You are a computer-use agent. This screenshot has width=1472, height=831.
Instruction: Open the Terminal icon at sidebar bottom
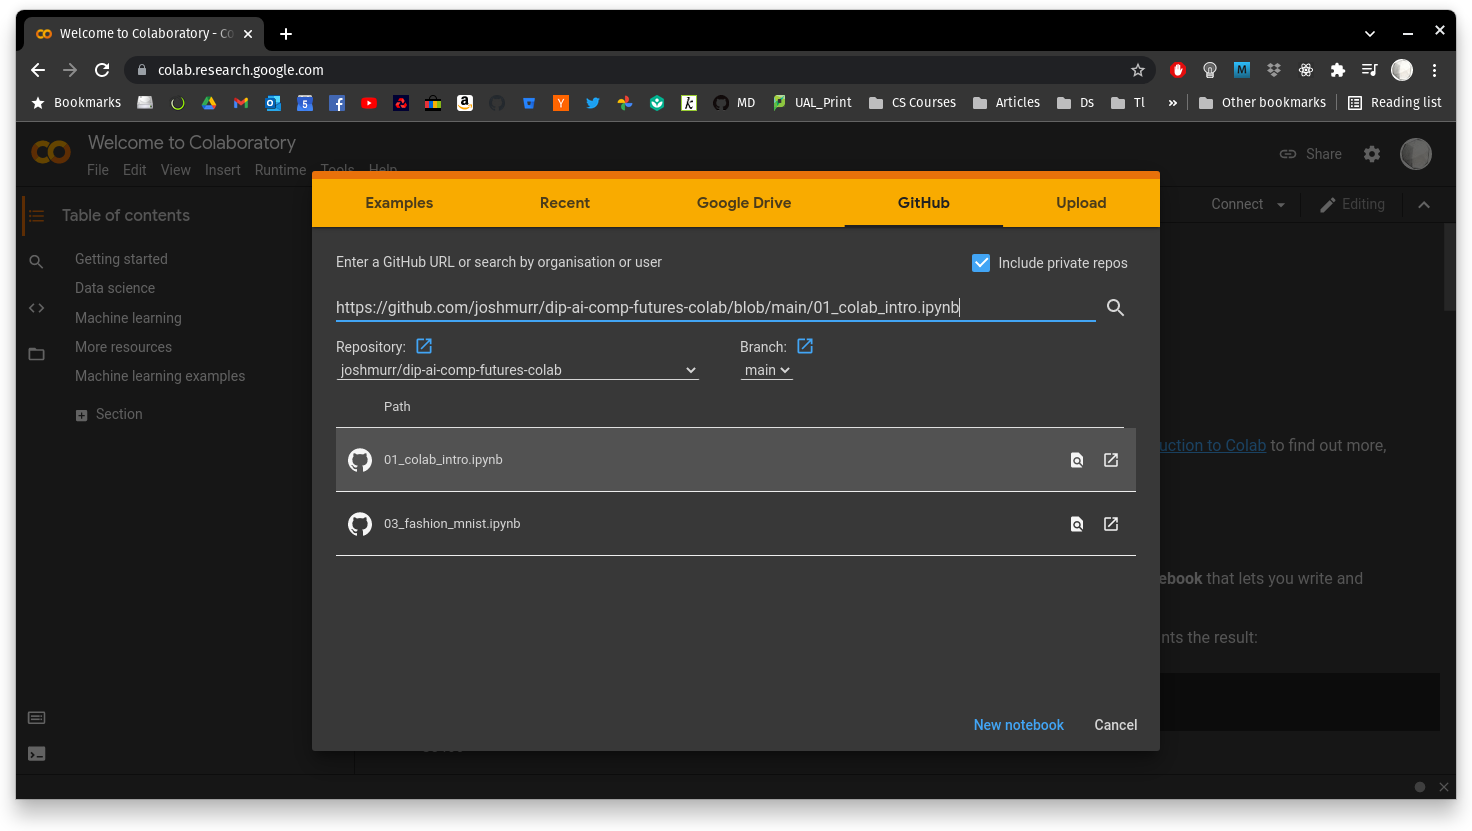(37, 754)
